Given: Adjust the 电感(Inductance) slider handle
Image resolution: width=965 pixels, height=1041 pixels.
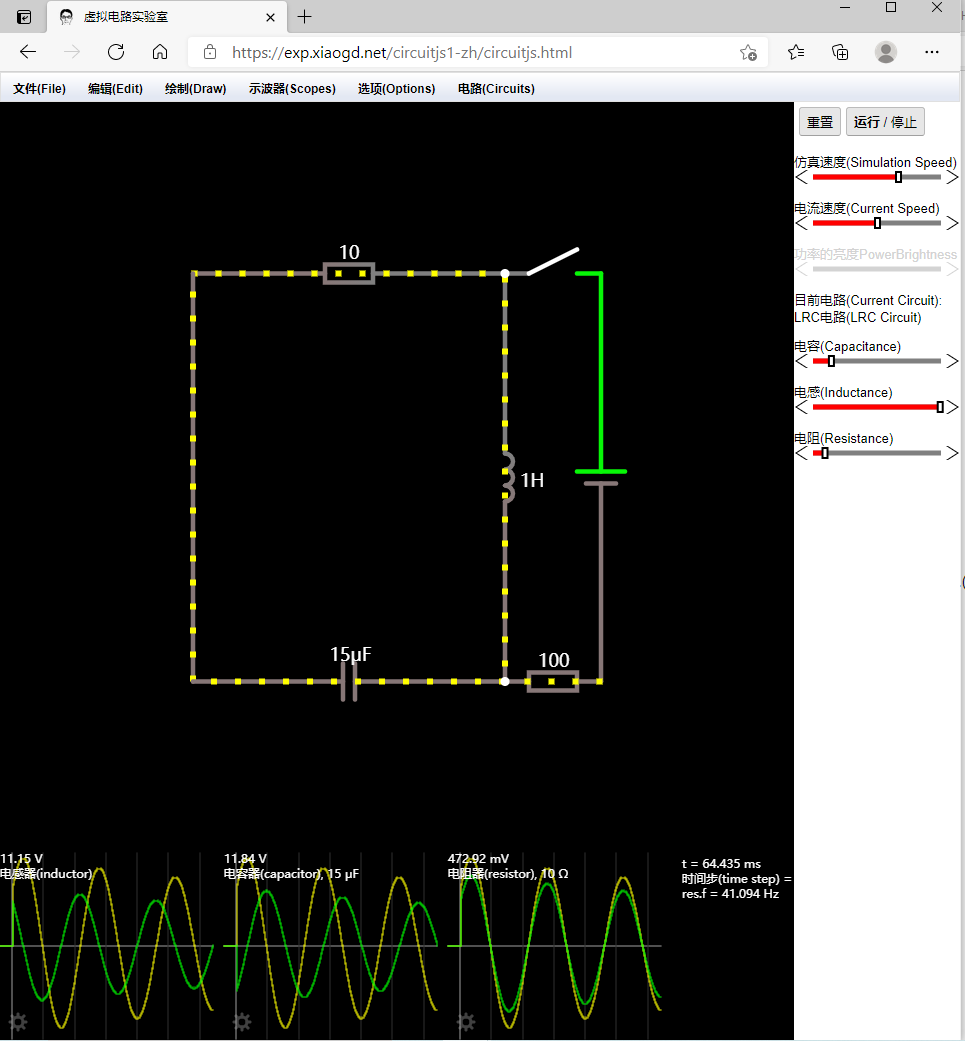Looking at the screenshot, I should [938, 407].
